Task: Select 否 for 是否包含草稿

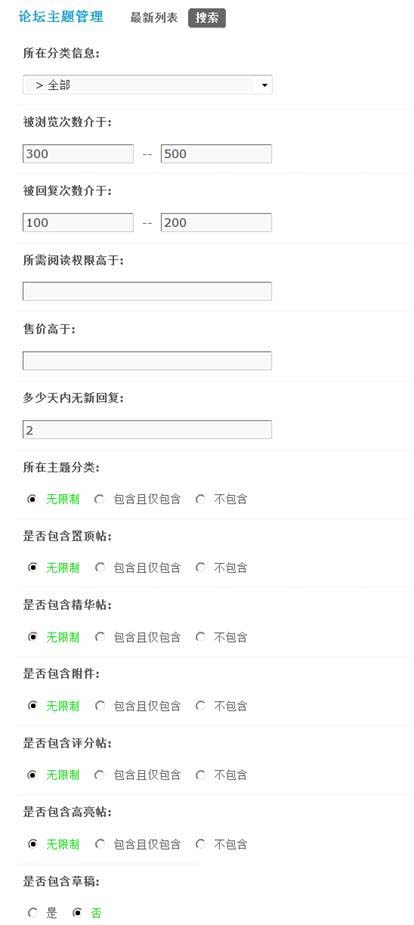Action: pyautogui.click(x=77, y=913)
